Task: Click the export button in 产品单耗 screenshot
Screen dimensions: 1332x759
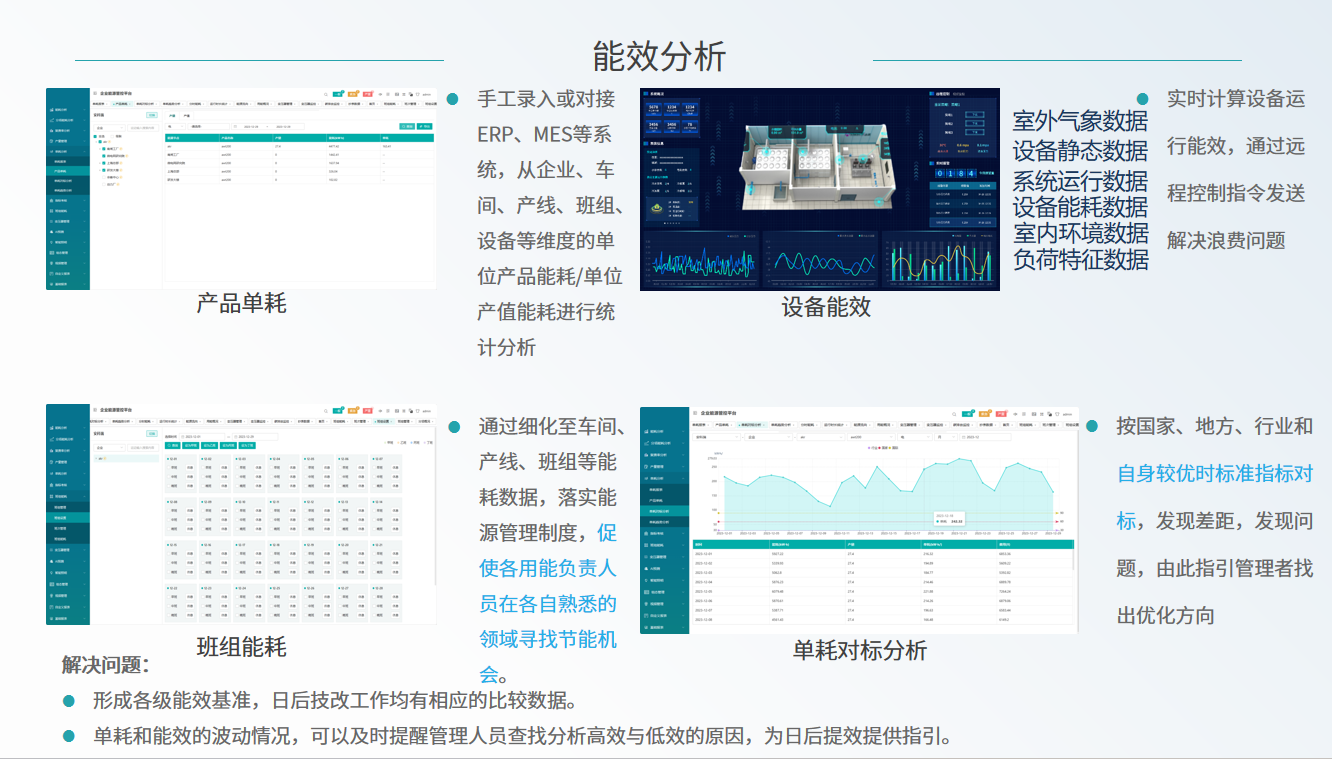Action: (x=424, y=127)
